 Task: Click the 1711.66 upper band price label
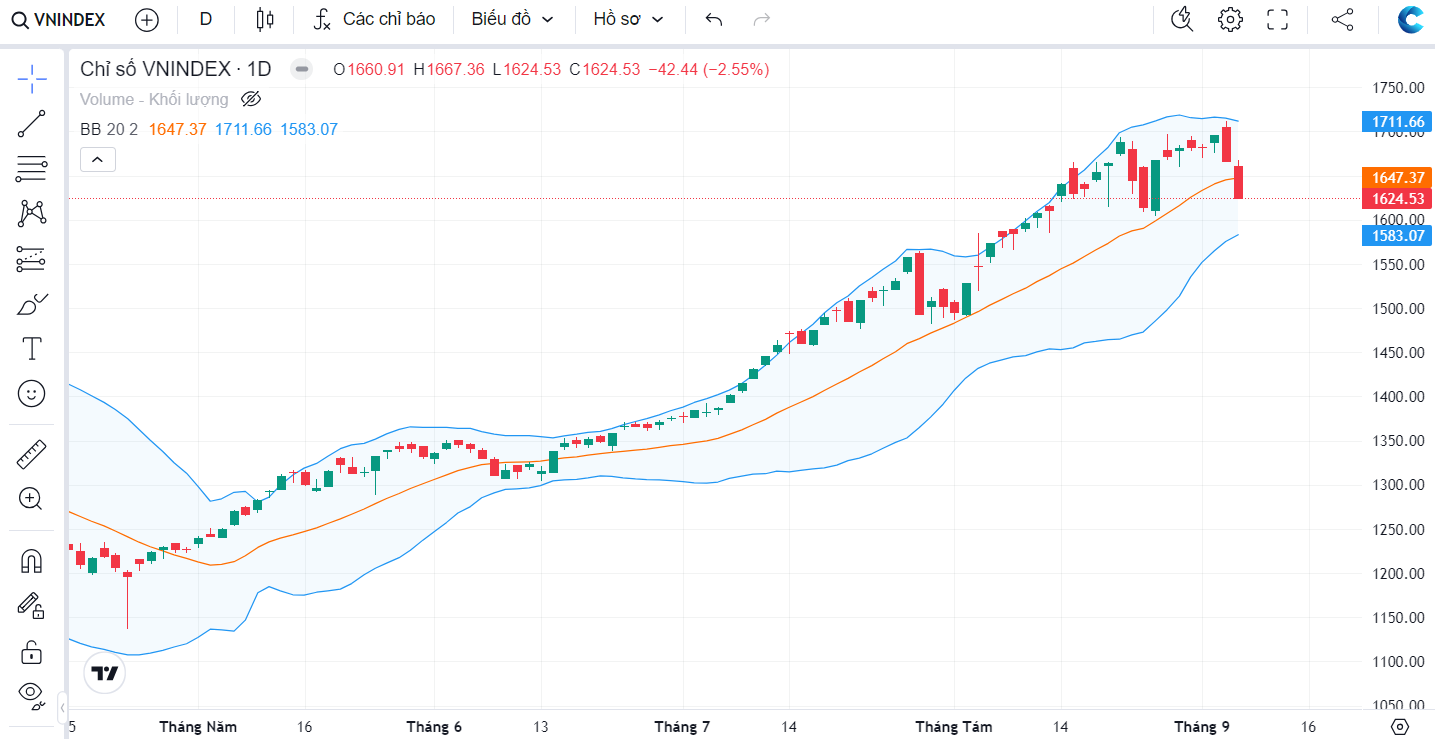[x=1398, y=123]
